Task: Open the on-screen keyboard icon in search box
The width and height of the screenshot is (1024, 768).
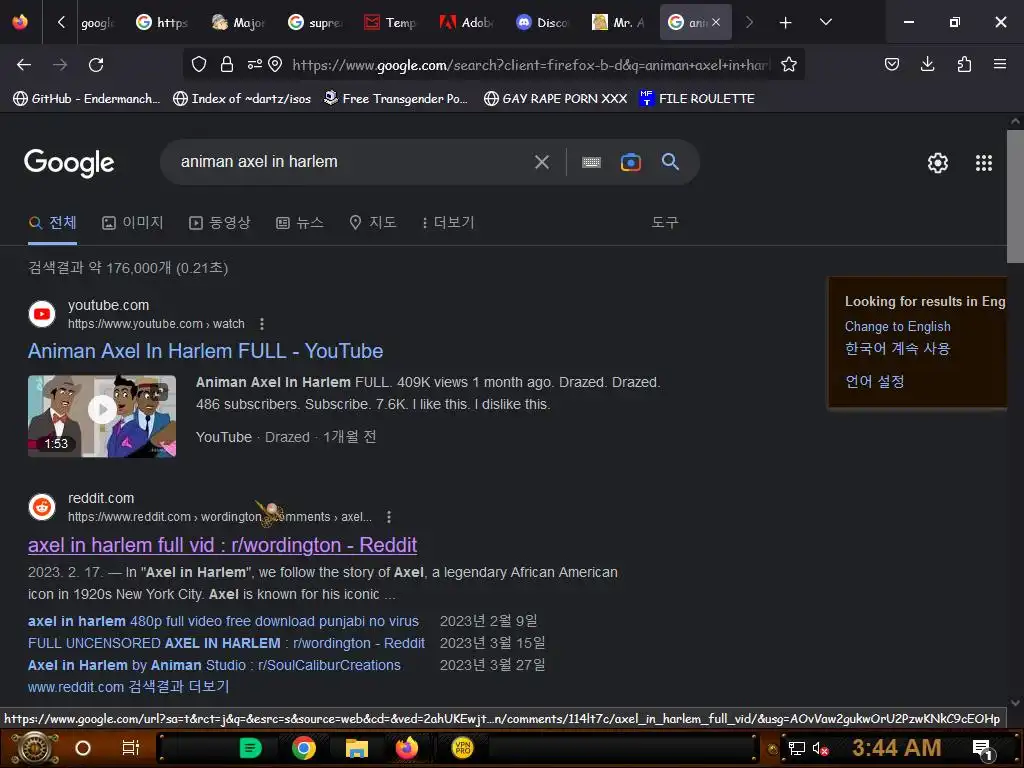Action: [x=591, y=162]
